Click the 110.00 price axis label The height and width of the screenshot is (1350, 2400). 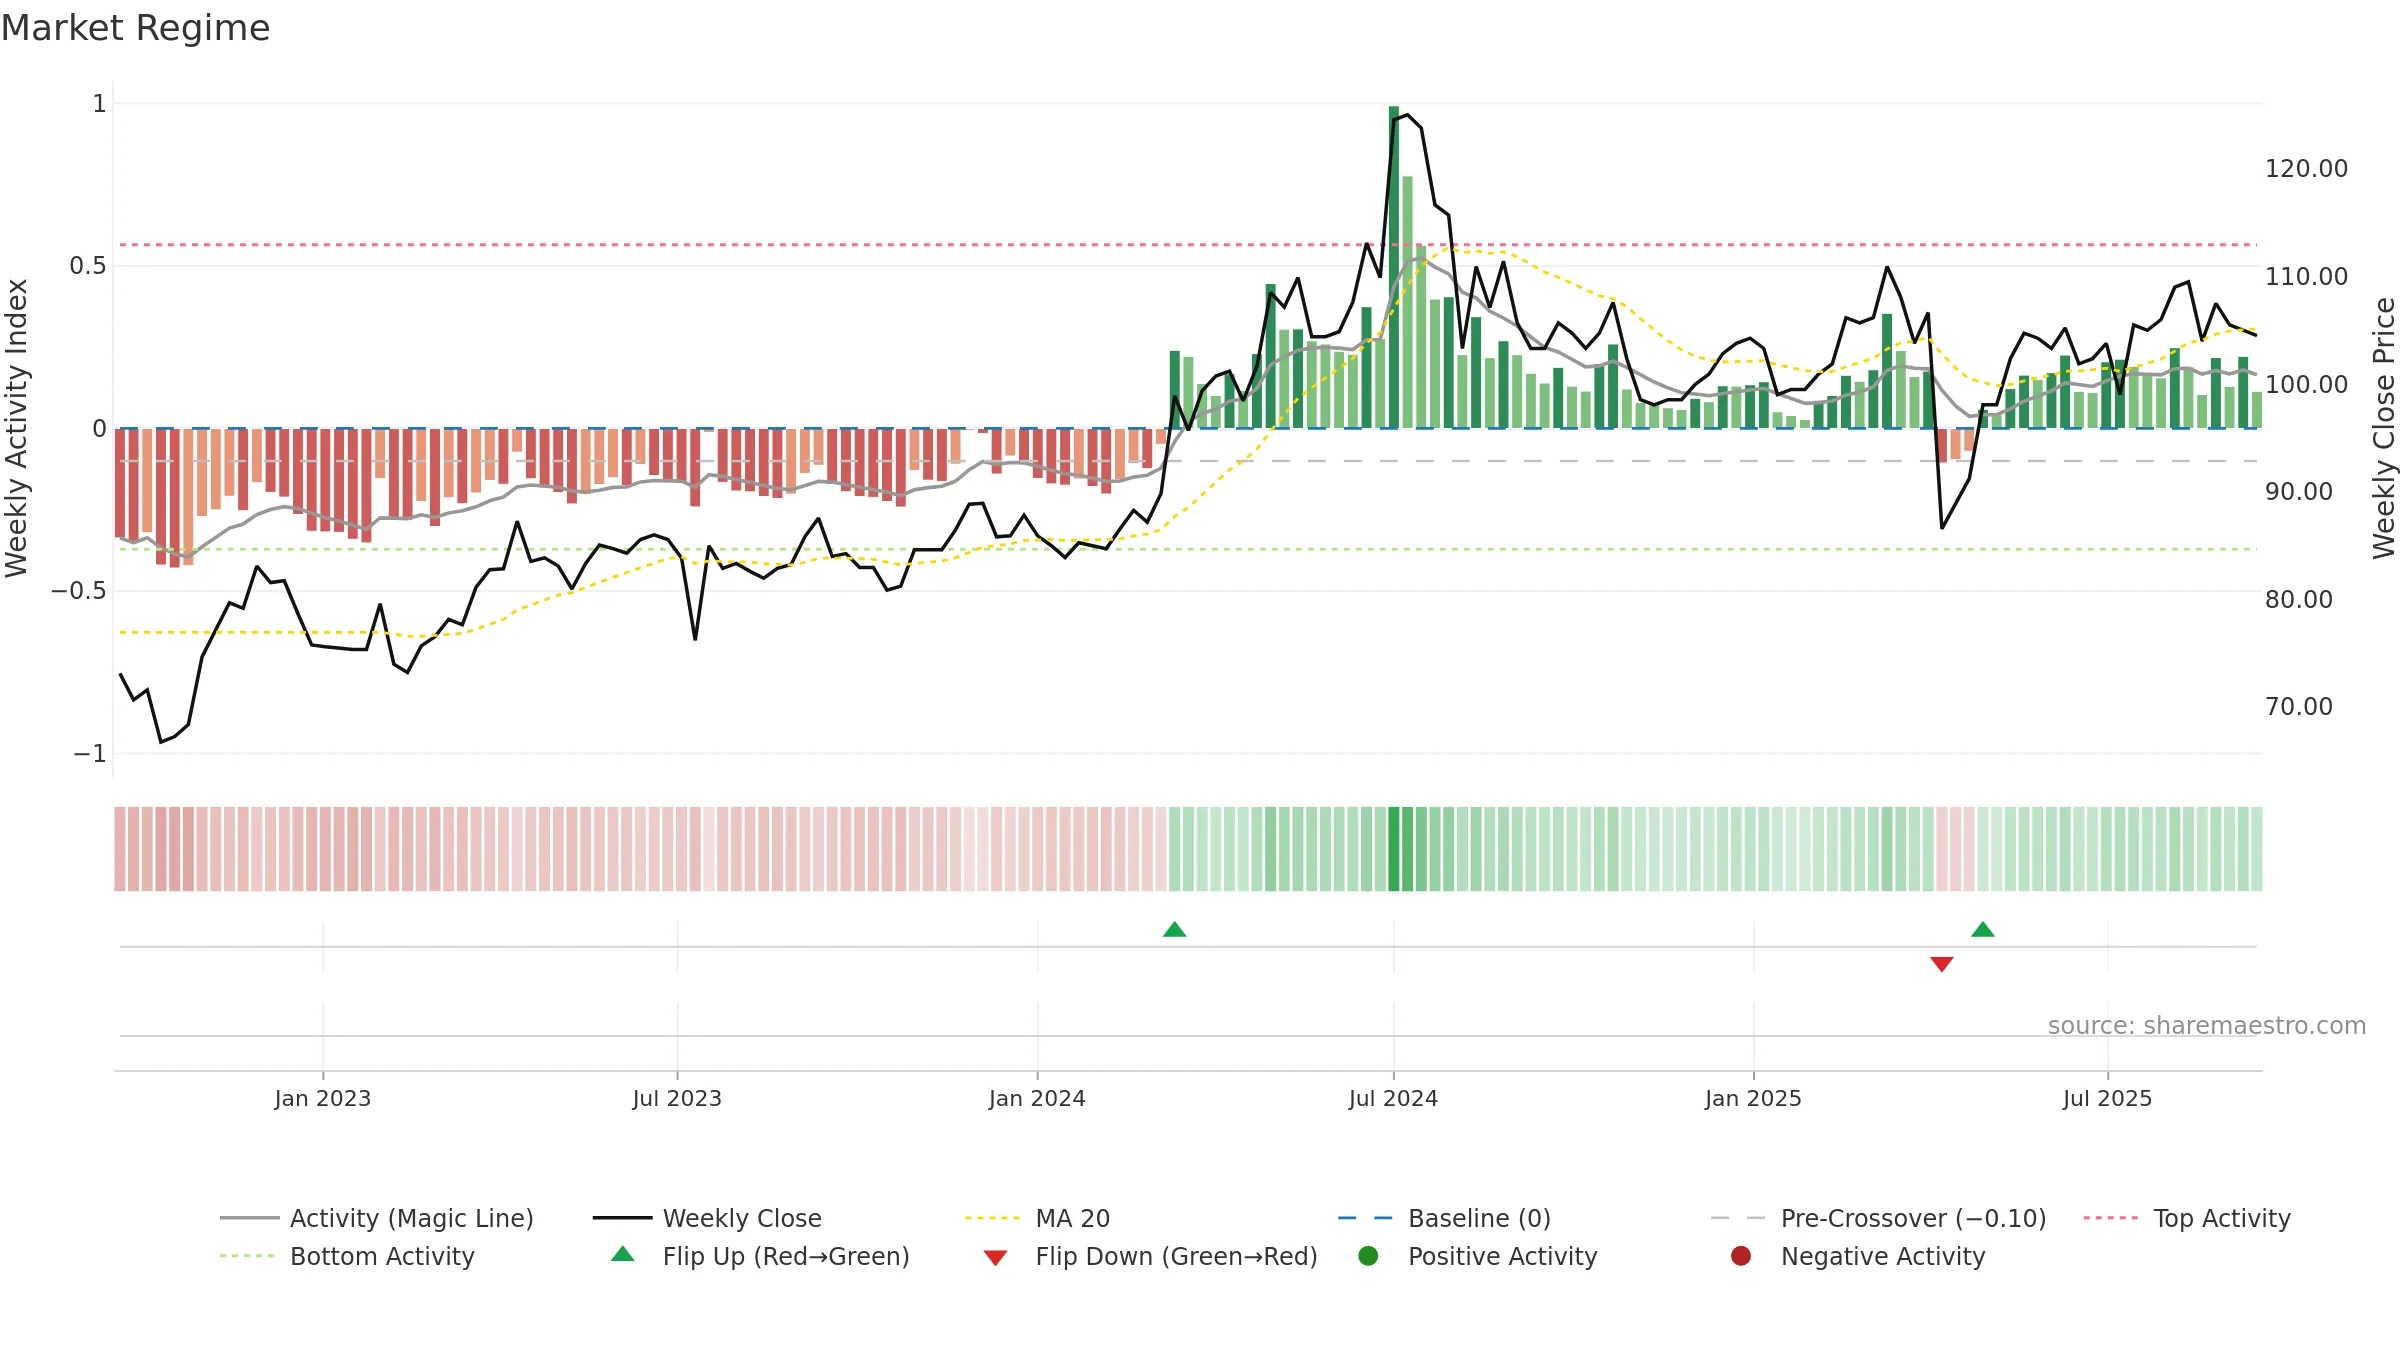pyautogui.click(x=2306, y=276)
